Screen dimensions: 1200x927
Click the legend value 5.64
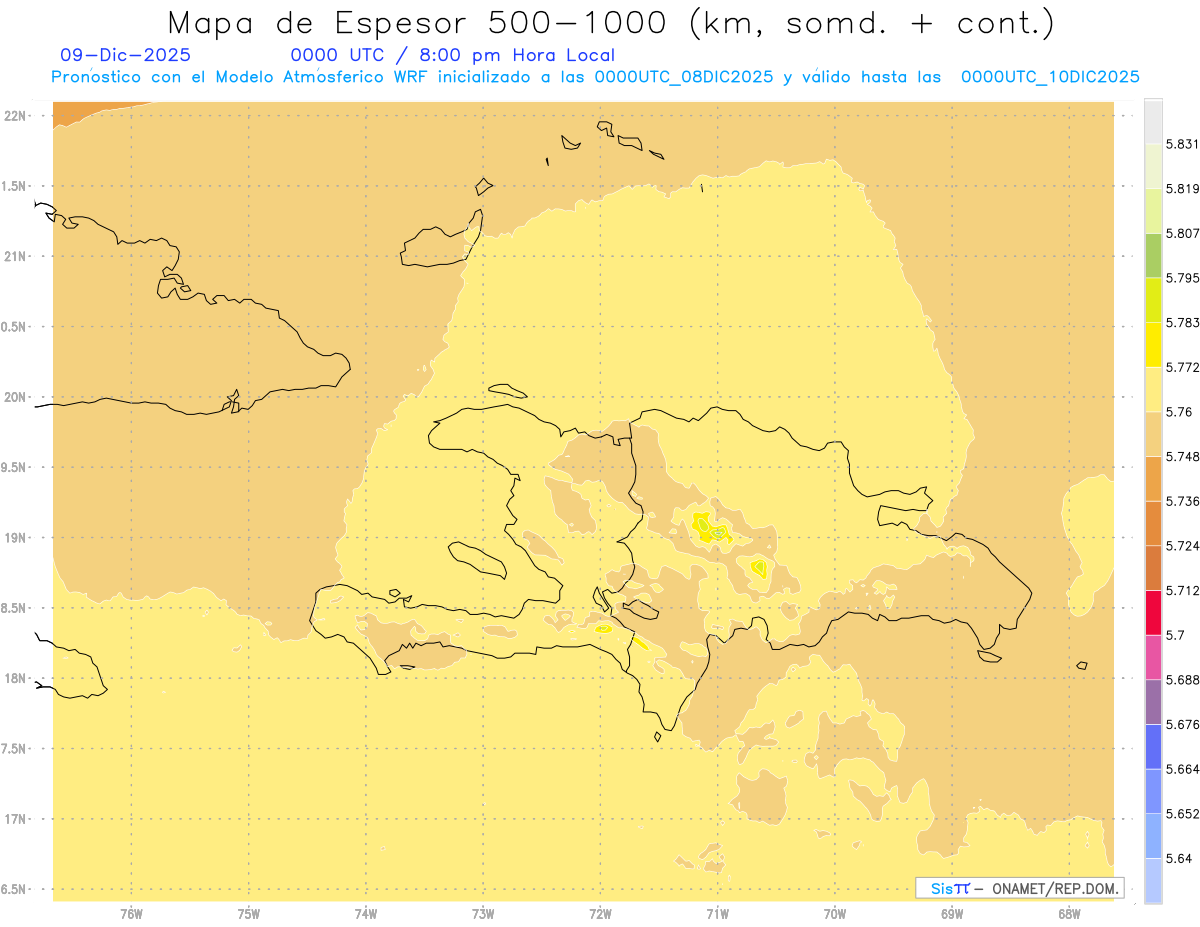(1179, 858)
